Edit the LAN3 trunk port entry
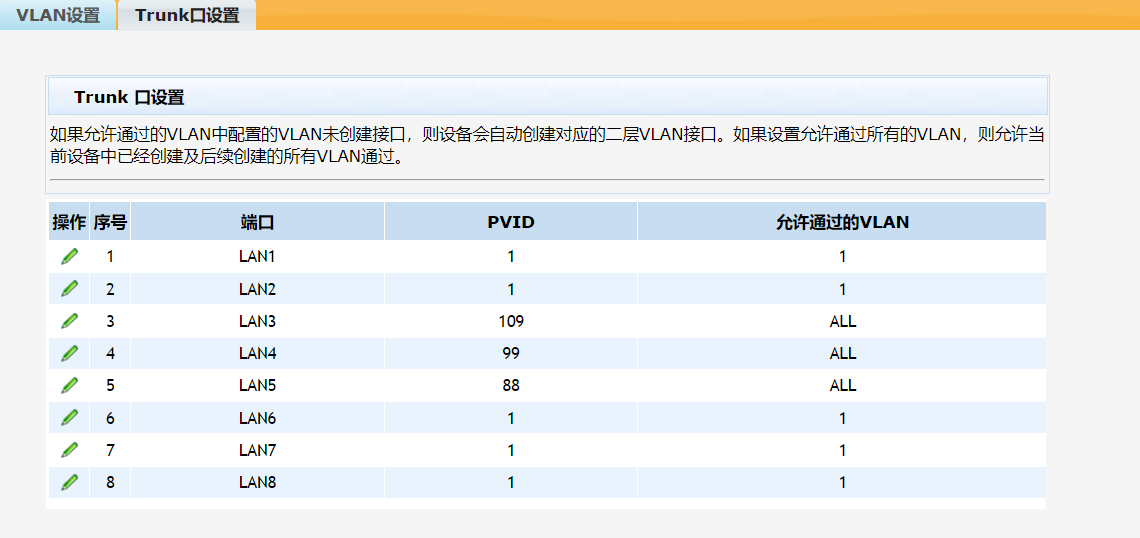This screenshot has width=1140, height=538. [x=69, y=321]
